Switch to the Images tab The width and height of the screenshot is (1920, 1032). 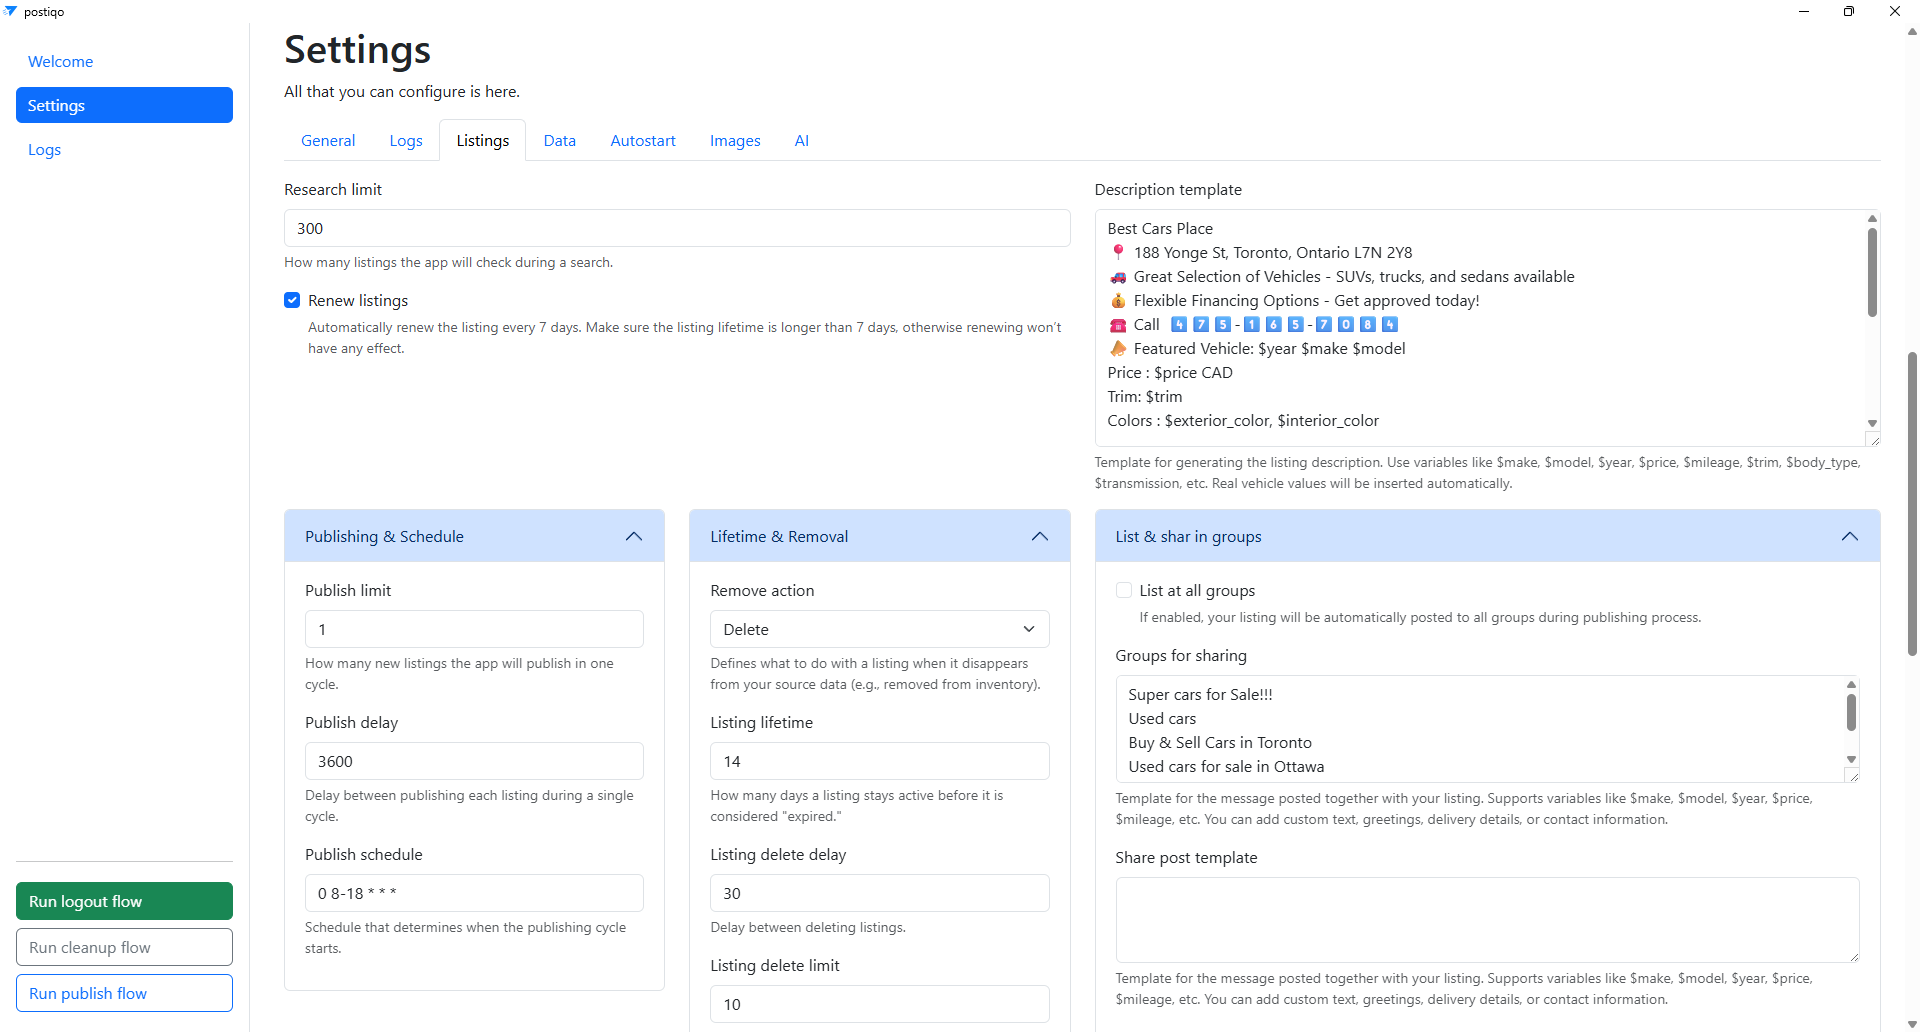coord(735,140)
